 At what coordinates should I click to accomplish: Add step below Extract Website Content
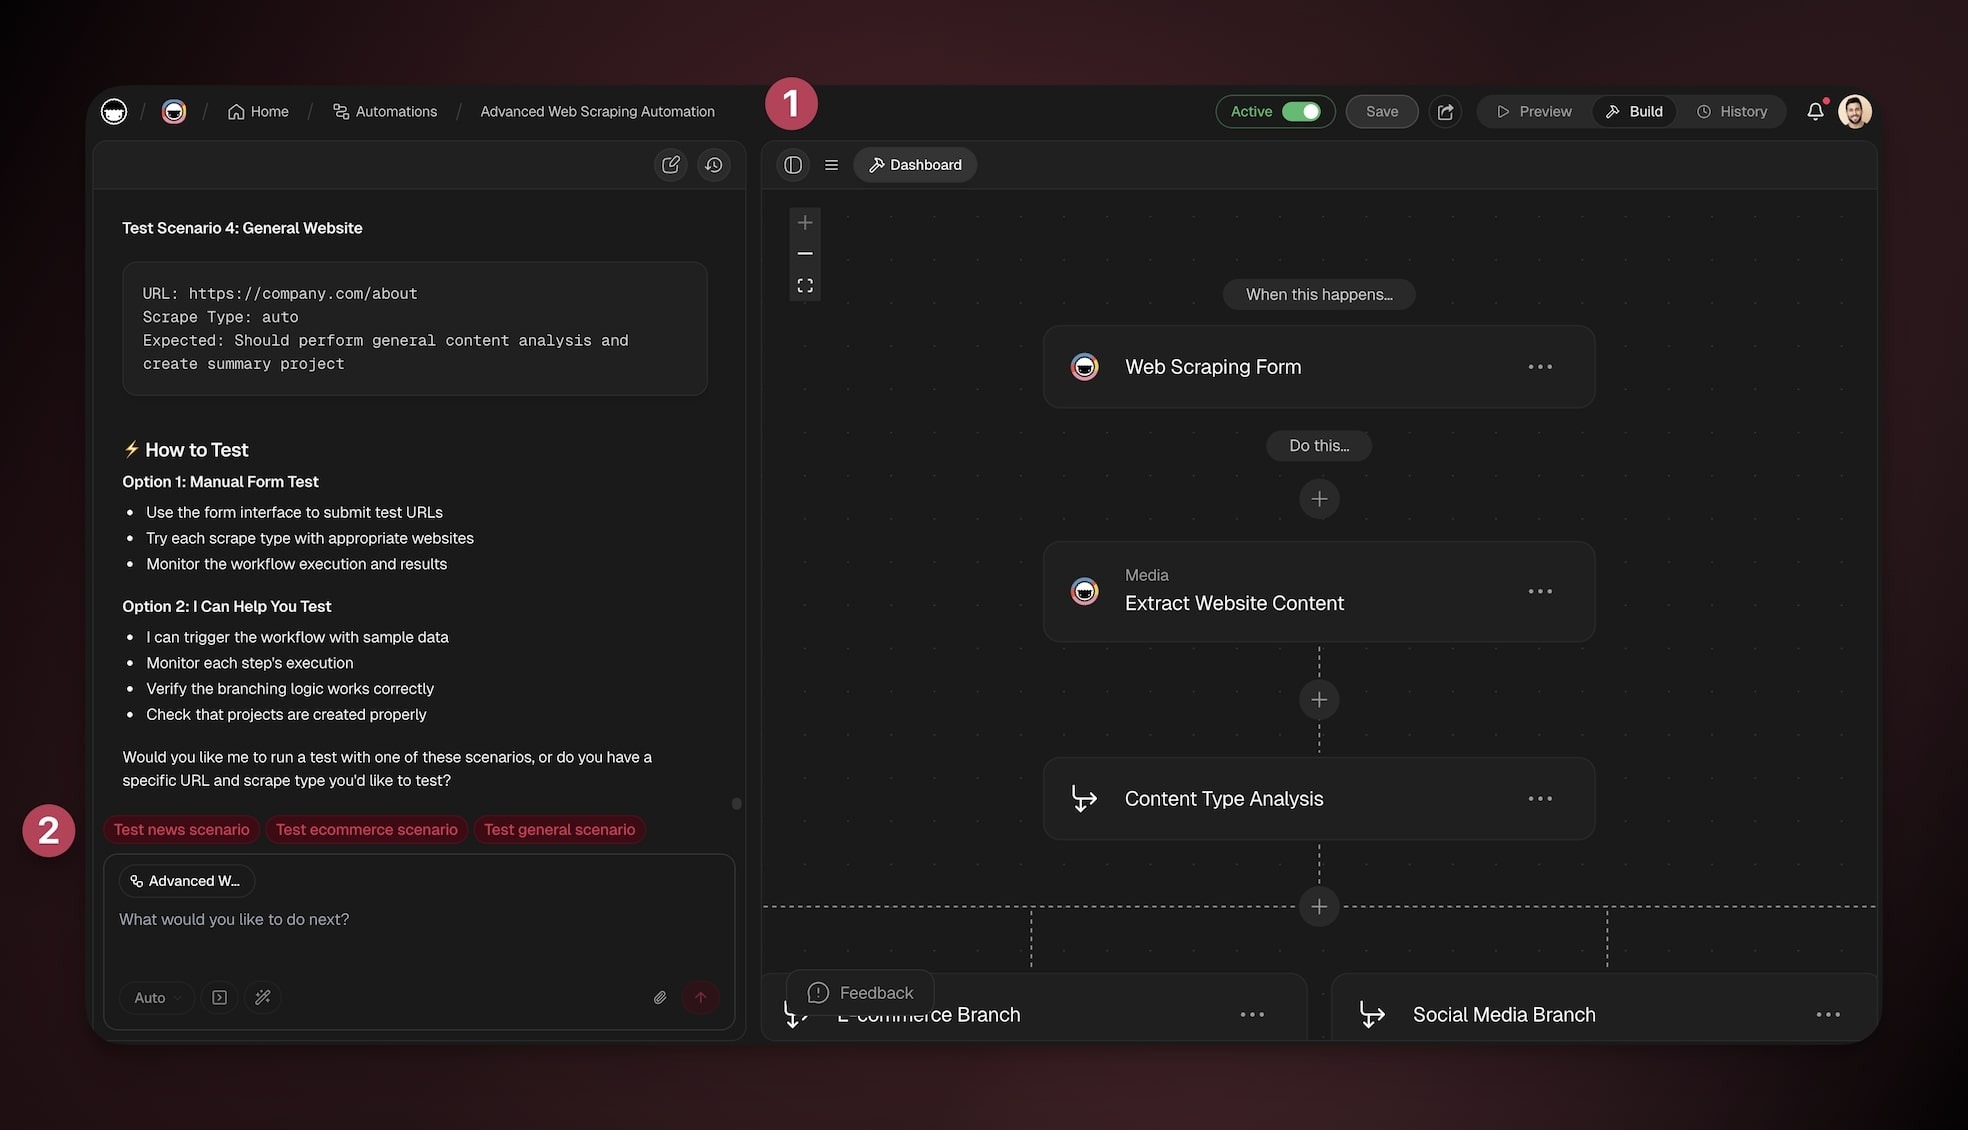tap(1319, 700)
